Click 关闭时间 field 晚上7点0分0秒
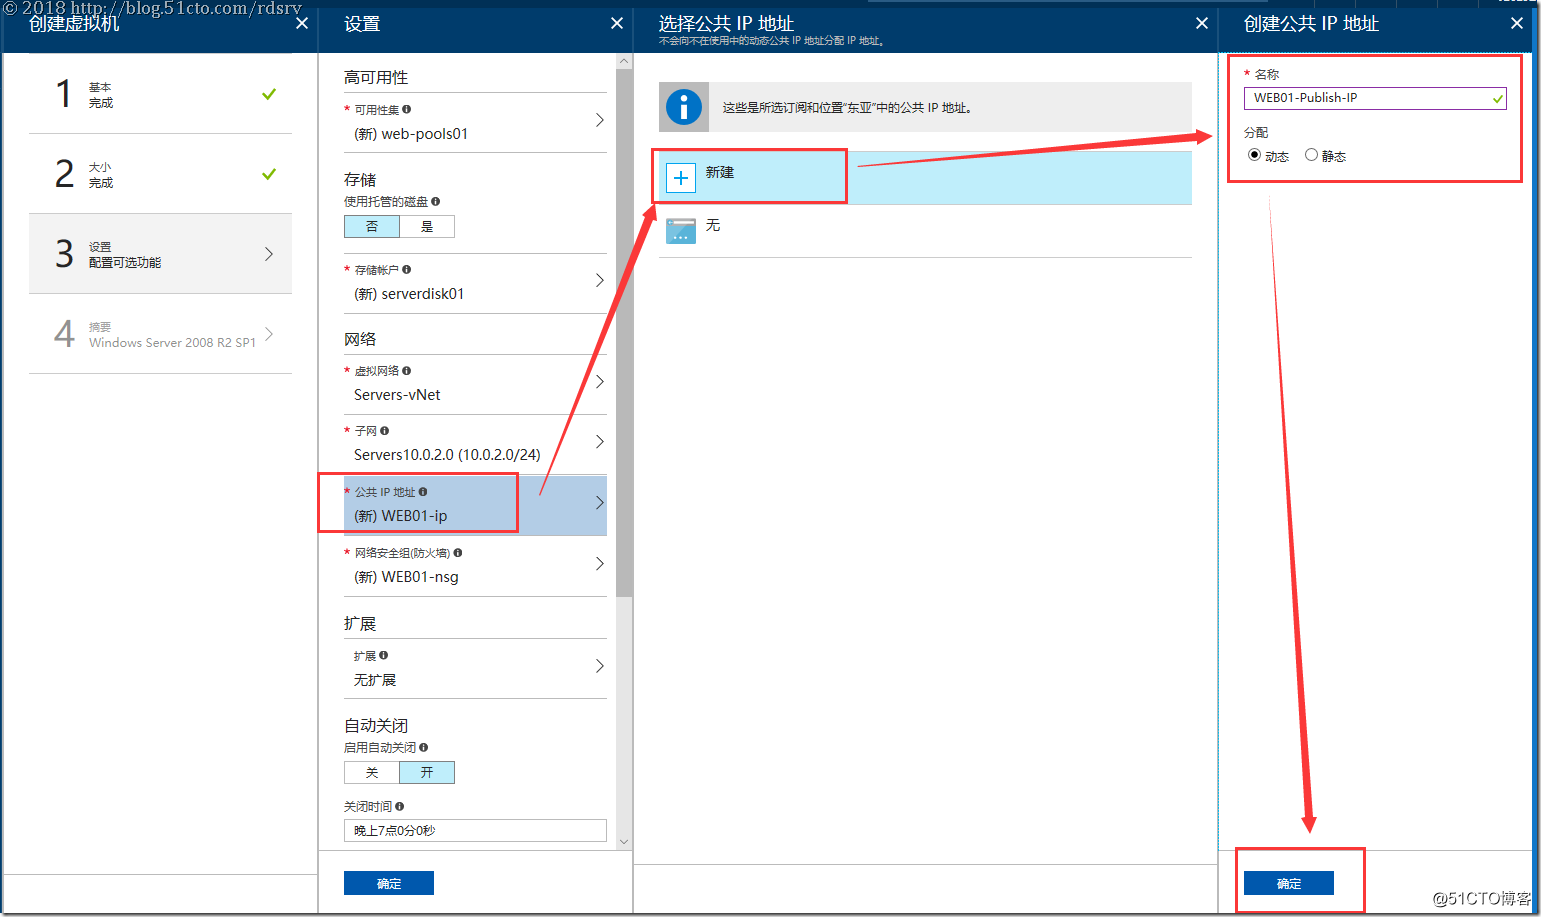 (x=475, y=830)
